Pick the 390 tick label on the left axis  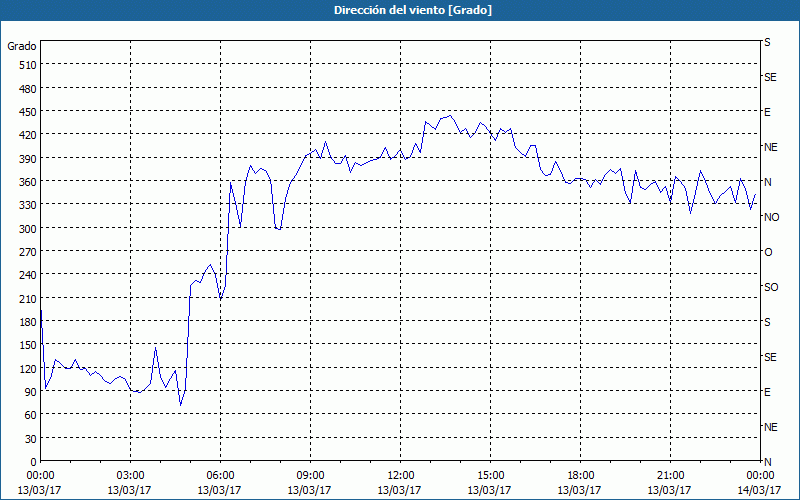point(28,159)
